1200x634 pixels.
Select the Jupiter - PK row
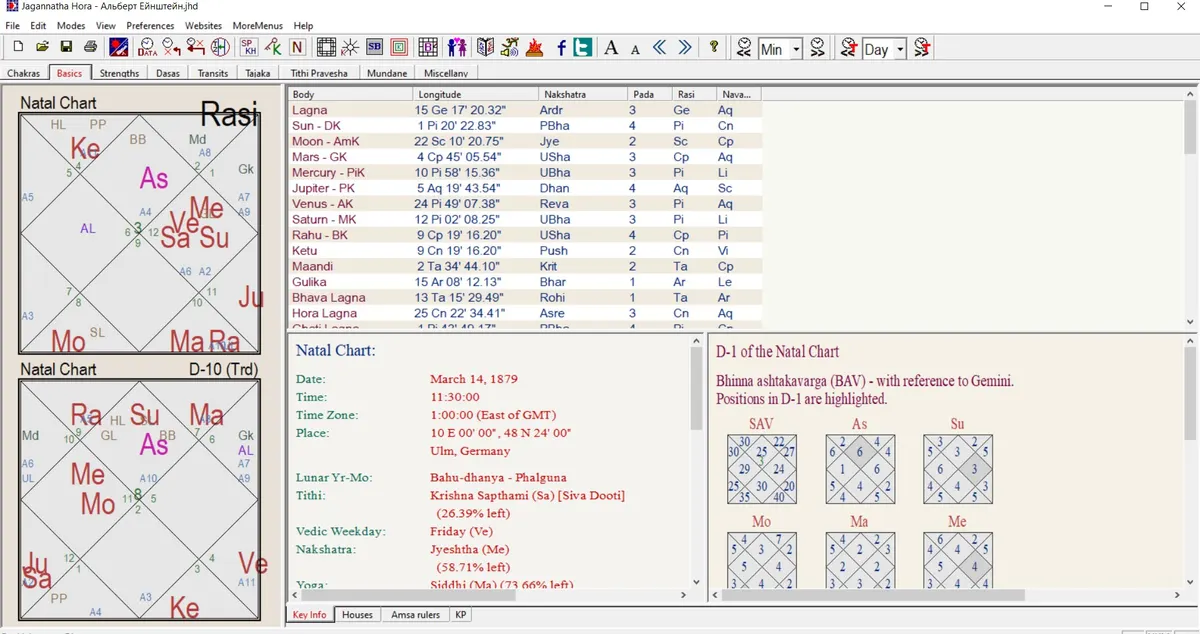pyautogui.click(x=525, y=188)
